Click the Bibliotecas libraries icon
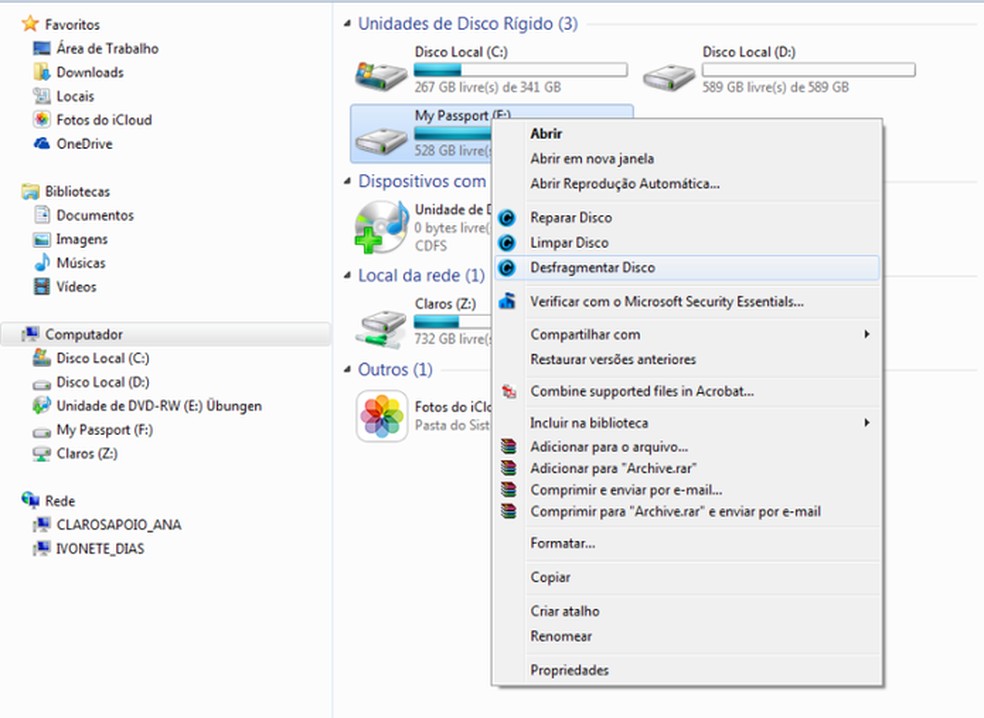 (29, 191)
